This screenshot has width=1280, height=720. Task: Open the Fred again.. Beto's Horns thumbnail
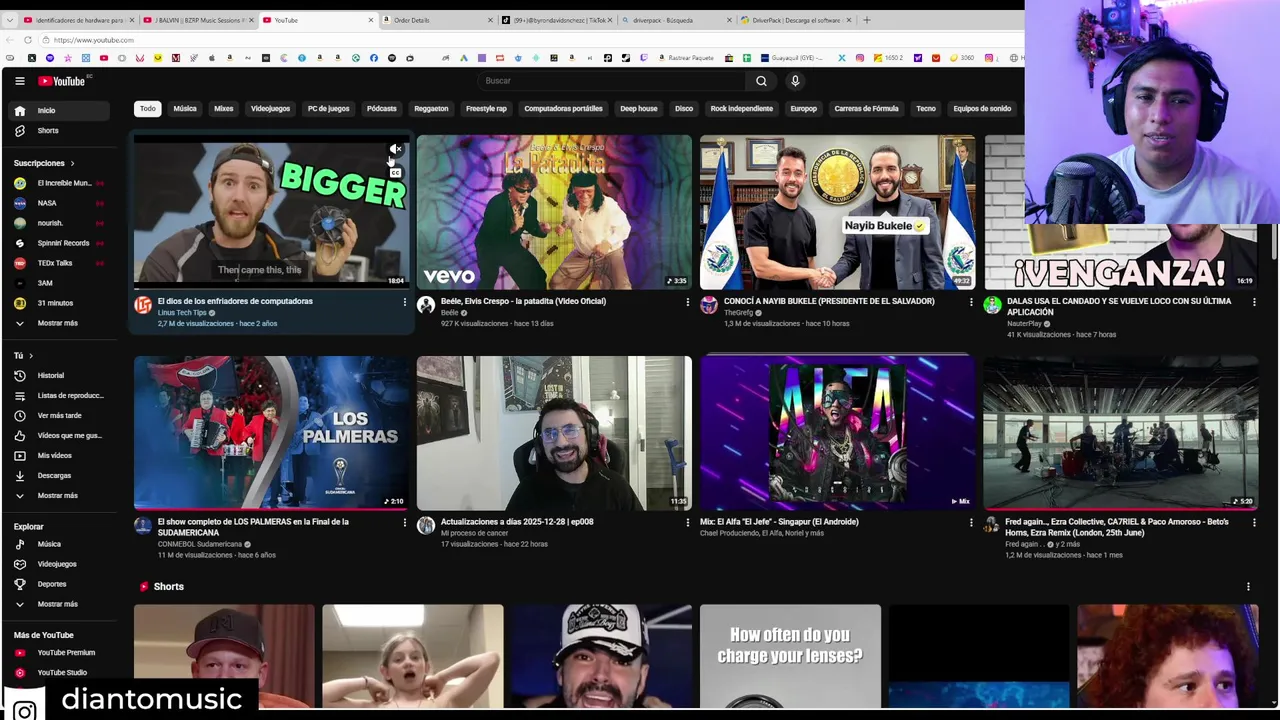1120,433
